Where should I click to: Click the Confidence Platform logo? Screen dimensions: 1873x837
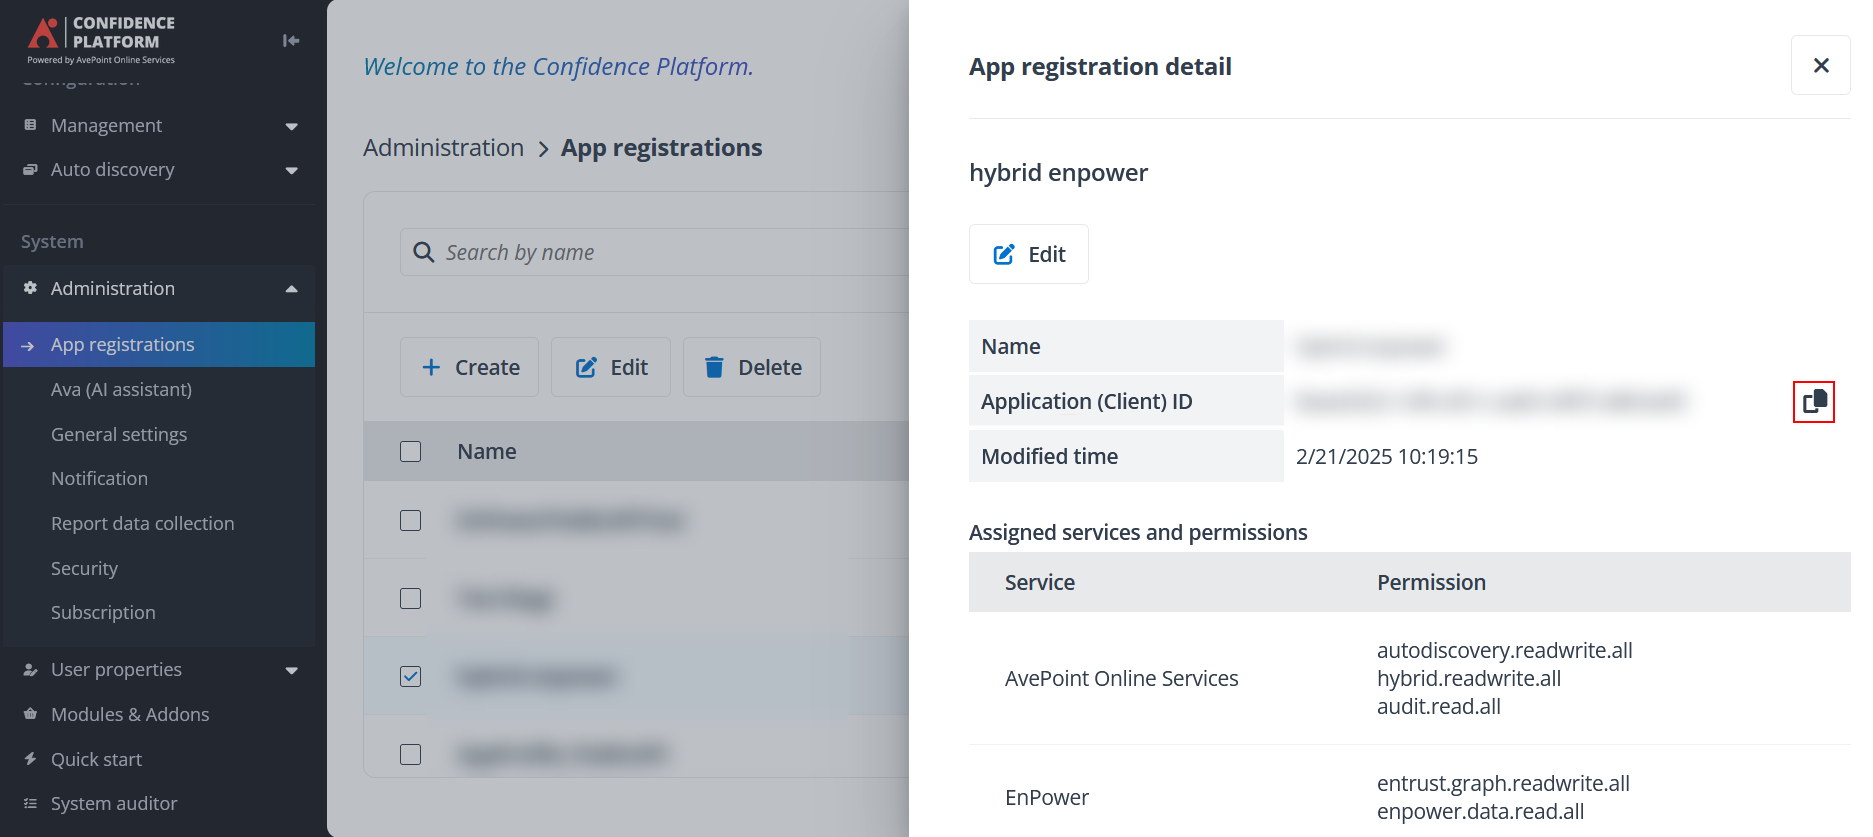pyautogui.click(x=101, y=40)
